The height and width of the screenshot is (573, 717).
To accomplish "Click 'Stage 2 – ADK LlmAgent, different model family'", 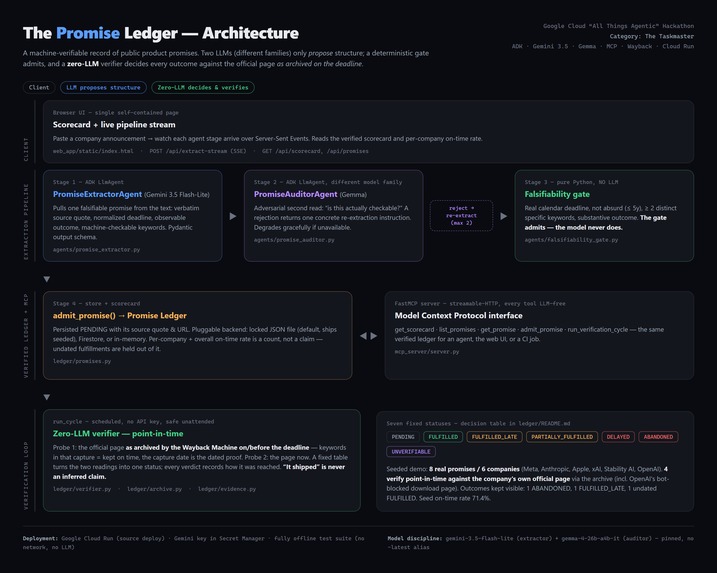I will [328, 182].
